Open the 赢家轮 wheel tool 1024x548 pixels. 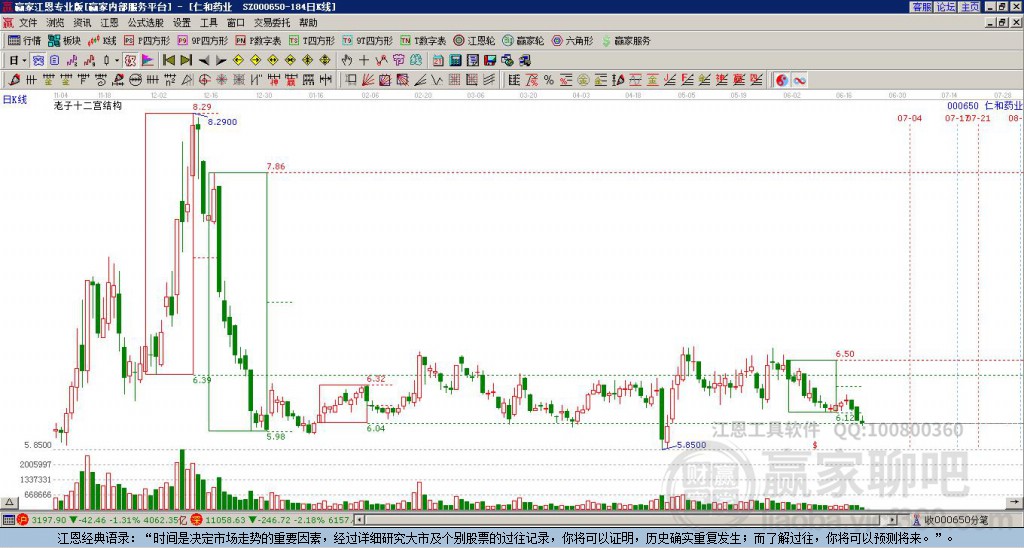(x=523, y=40)
